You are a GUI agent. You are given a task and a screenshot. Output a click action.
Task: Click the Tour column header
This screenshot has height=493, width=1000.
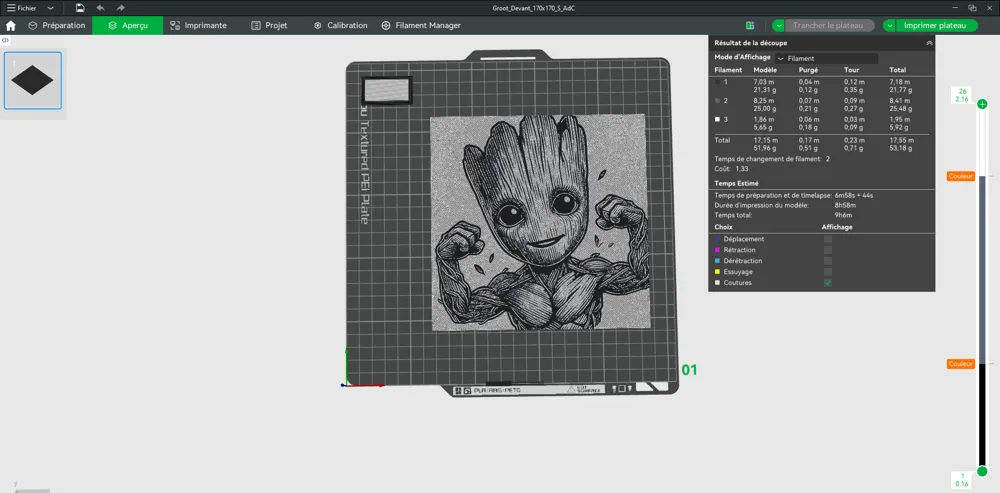(x=851, y=70)
